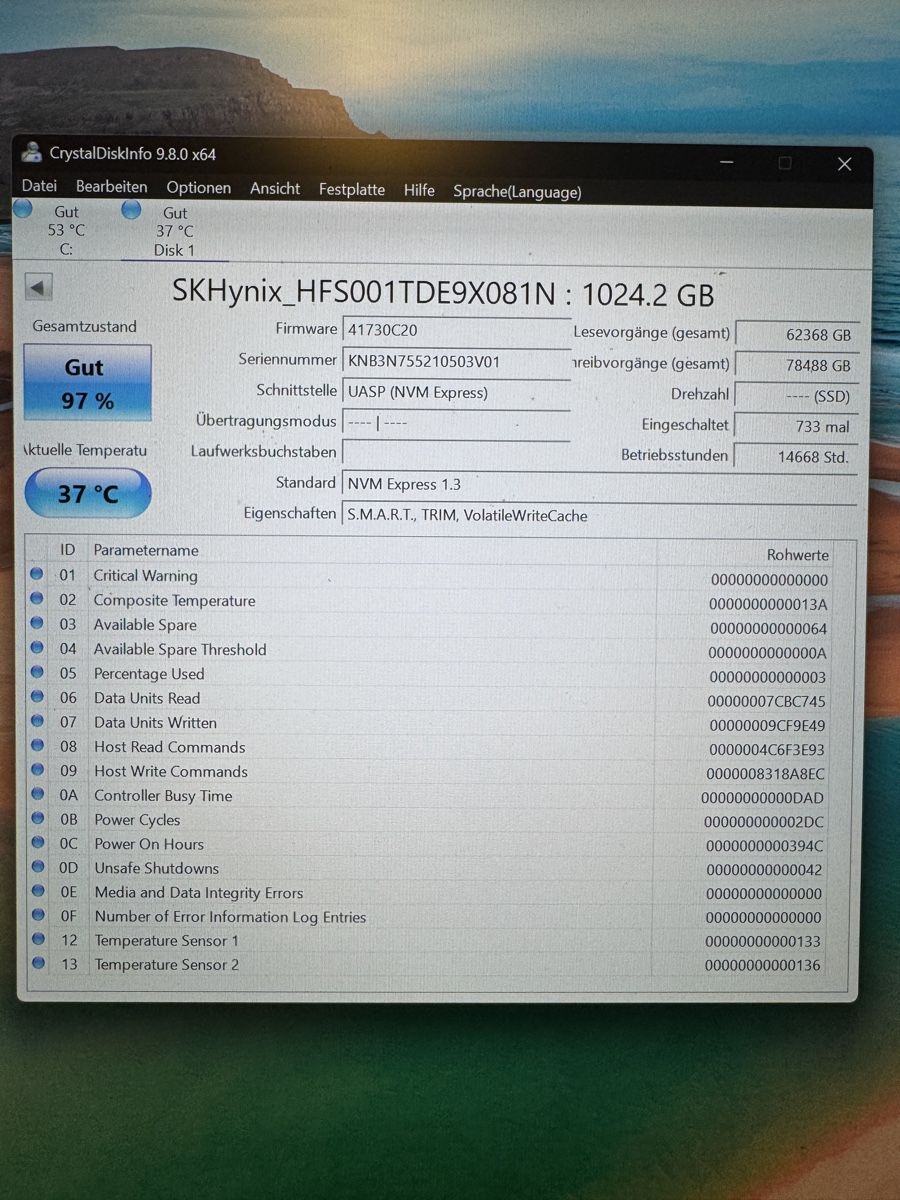
Task: Click status dot icon for Percentage Used
Action: (x=37, y=672)
